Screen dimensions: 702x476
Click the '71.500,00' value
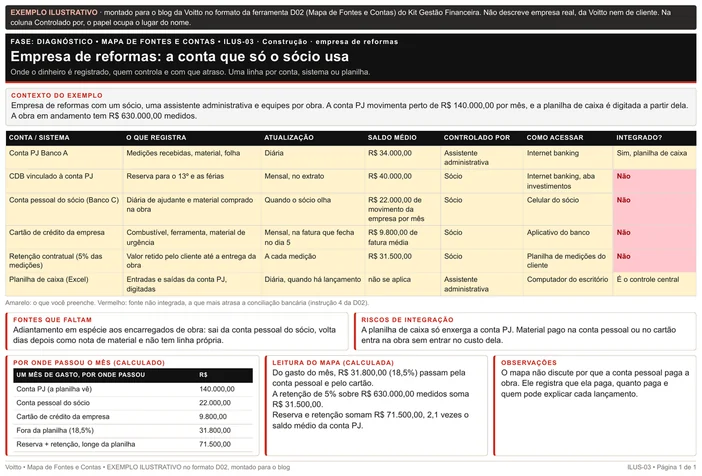pyautogui.click(x=215, y=445)
